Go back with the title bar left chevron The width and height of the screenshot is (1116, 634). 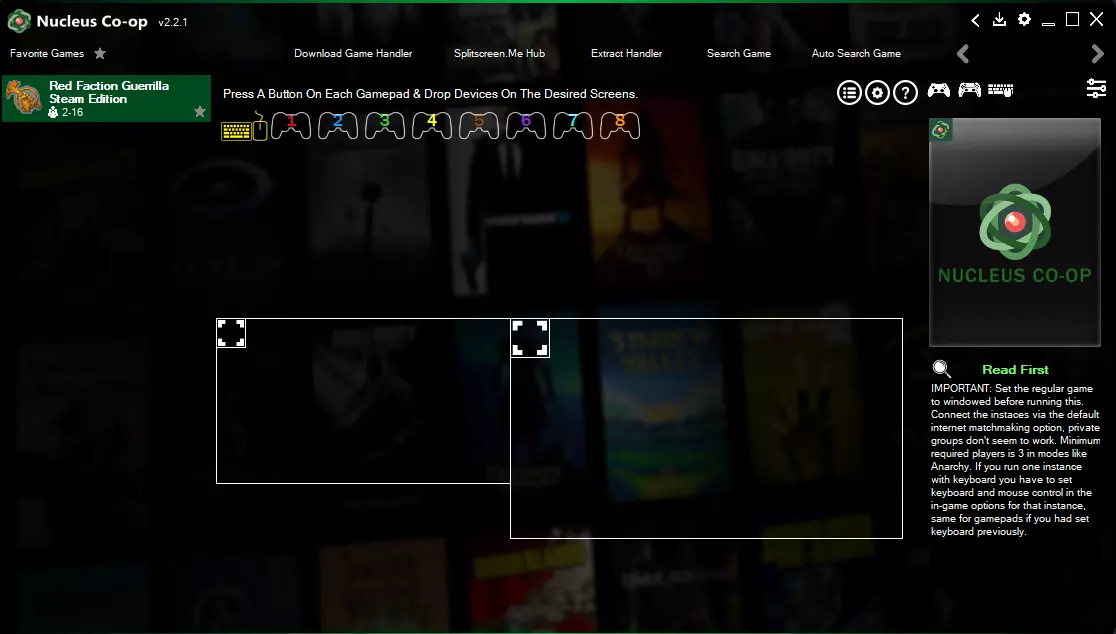coord(976,21)
